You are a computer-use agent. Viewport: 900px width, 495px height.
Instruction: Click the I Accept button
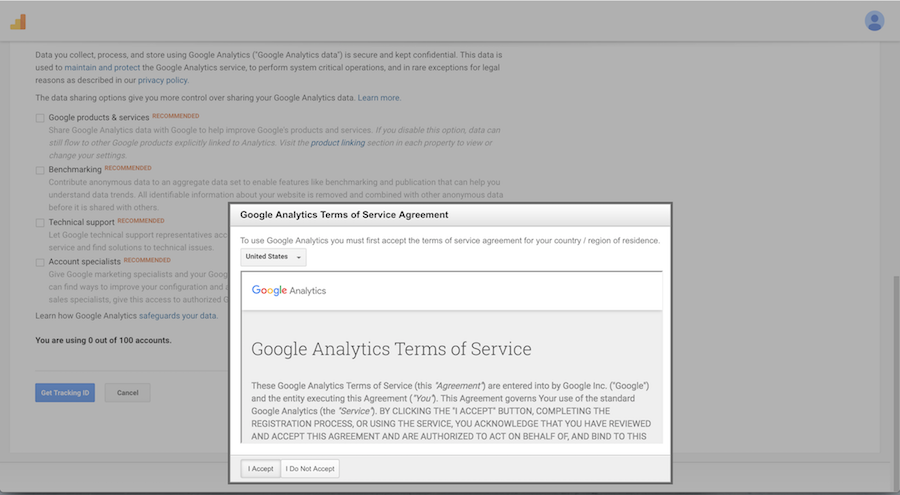tap(261, 469)
